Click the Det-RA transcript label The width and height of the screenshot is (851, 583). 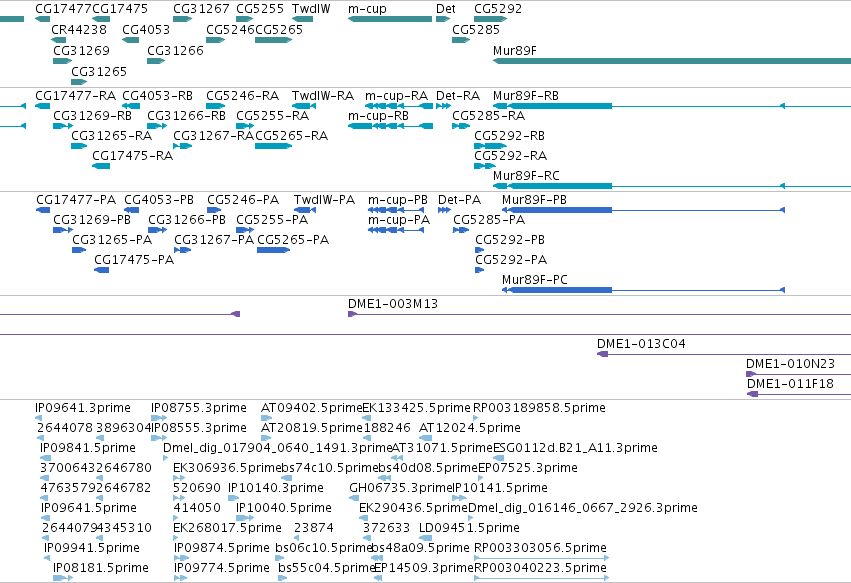point(458,96)
